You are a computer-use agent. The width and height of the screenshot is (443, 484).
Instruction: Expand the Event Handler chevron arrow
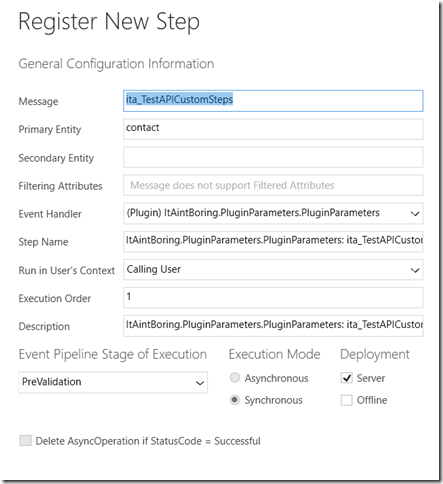coord(415,214)
